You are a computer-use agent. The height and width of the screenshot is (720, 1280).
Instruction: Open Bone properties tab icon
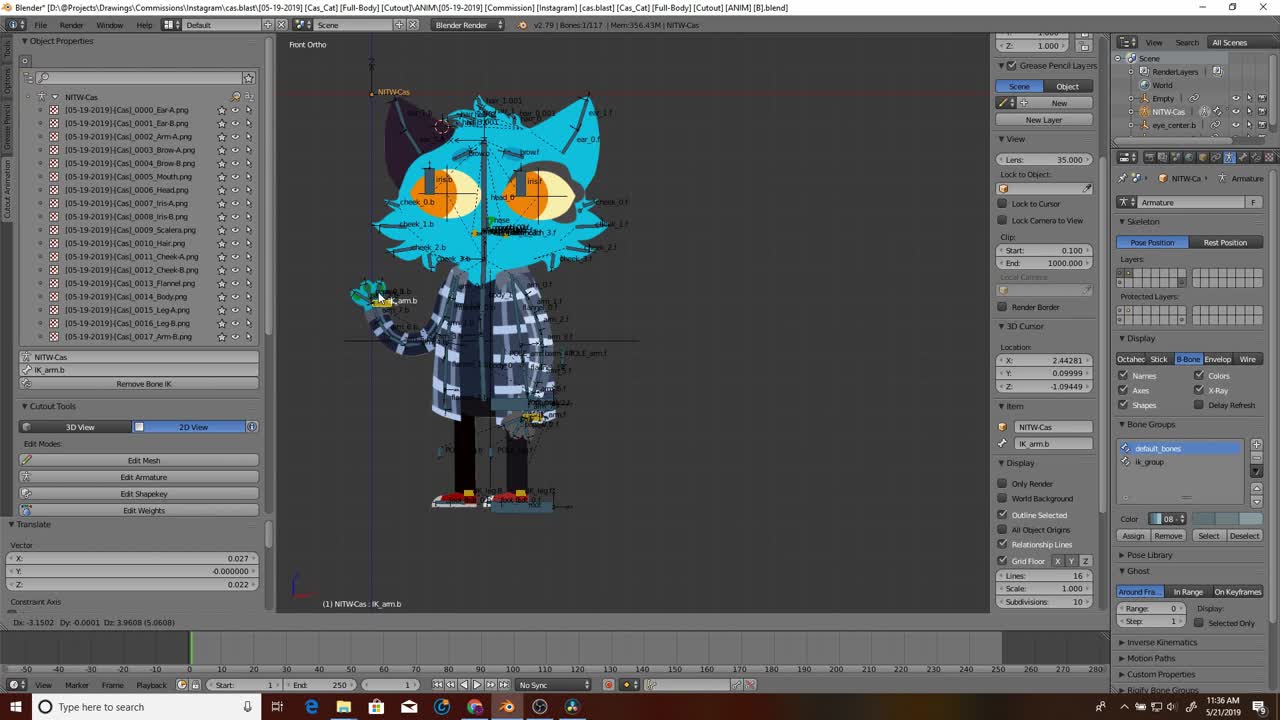pyautogui.click(x=1243, y=157)
